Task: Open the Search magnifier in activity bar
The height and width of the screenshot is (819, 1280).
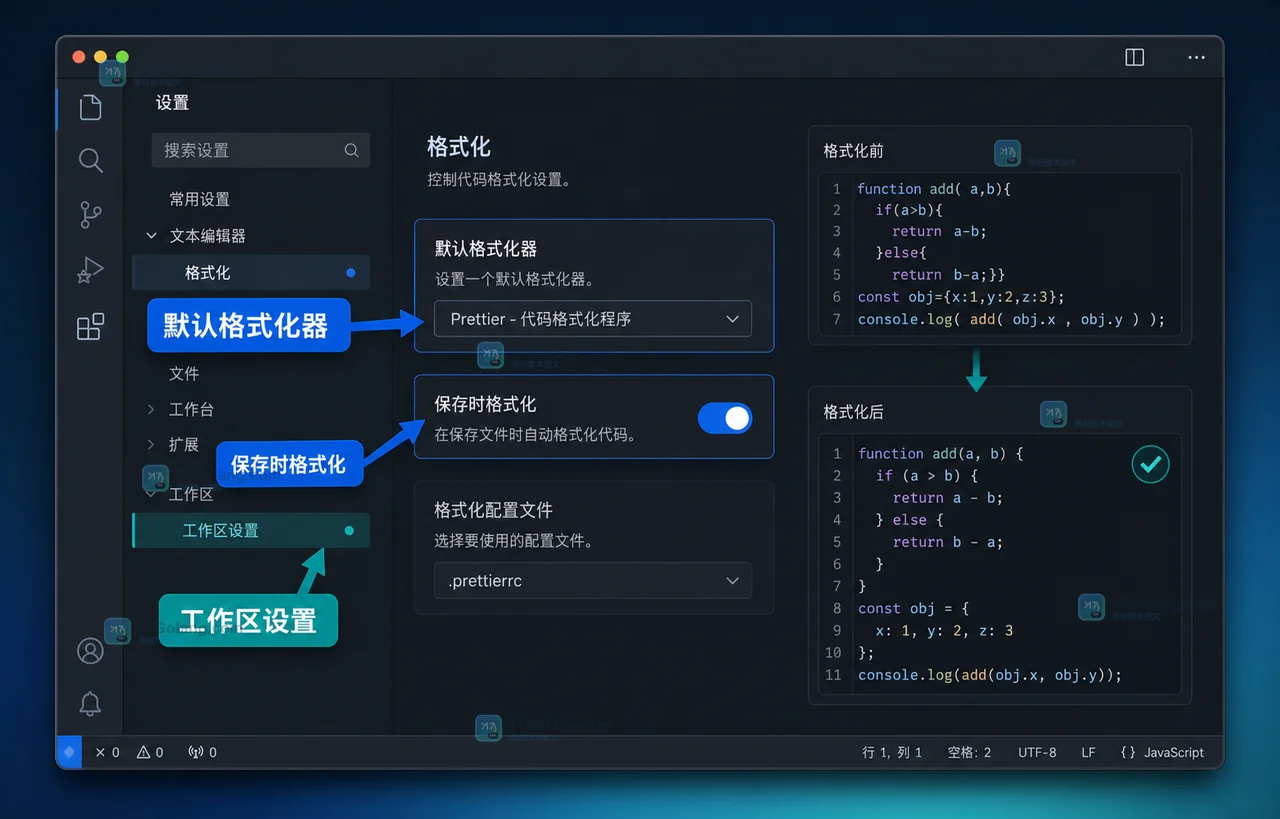Action: 90,160
